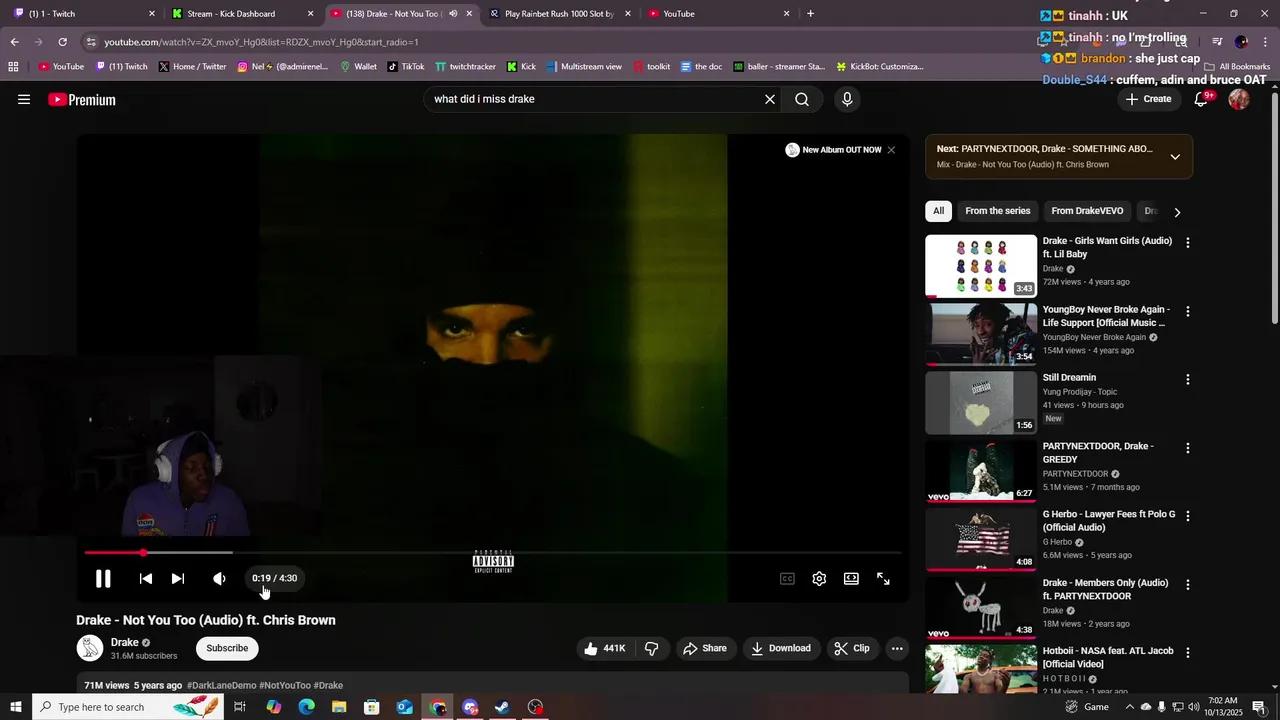Click the Share button

(x=705, y=649)
